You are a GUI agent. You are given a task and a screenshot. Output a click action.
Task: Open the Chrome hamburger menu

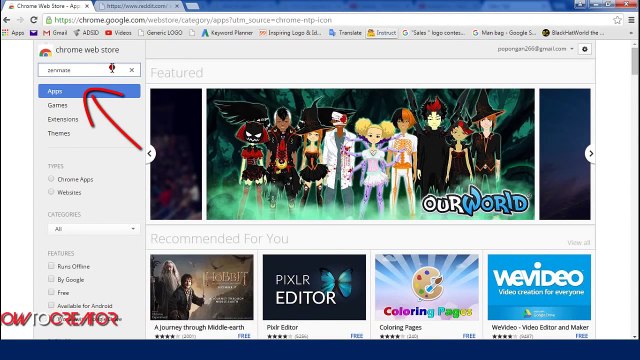[631, 20]
